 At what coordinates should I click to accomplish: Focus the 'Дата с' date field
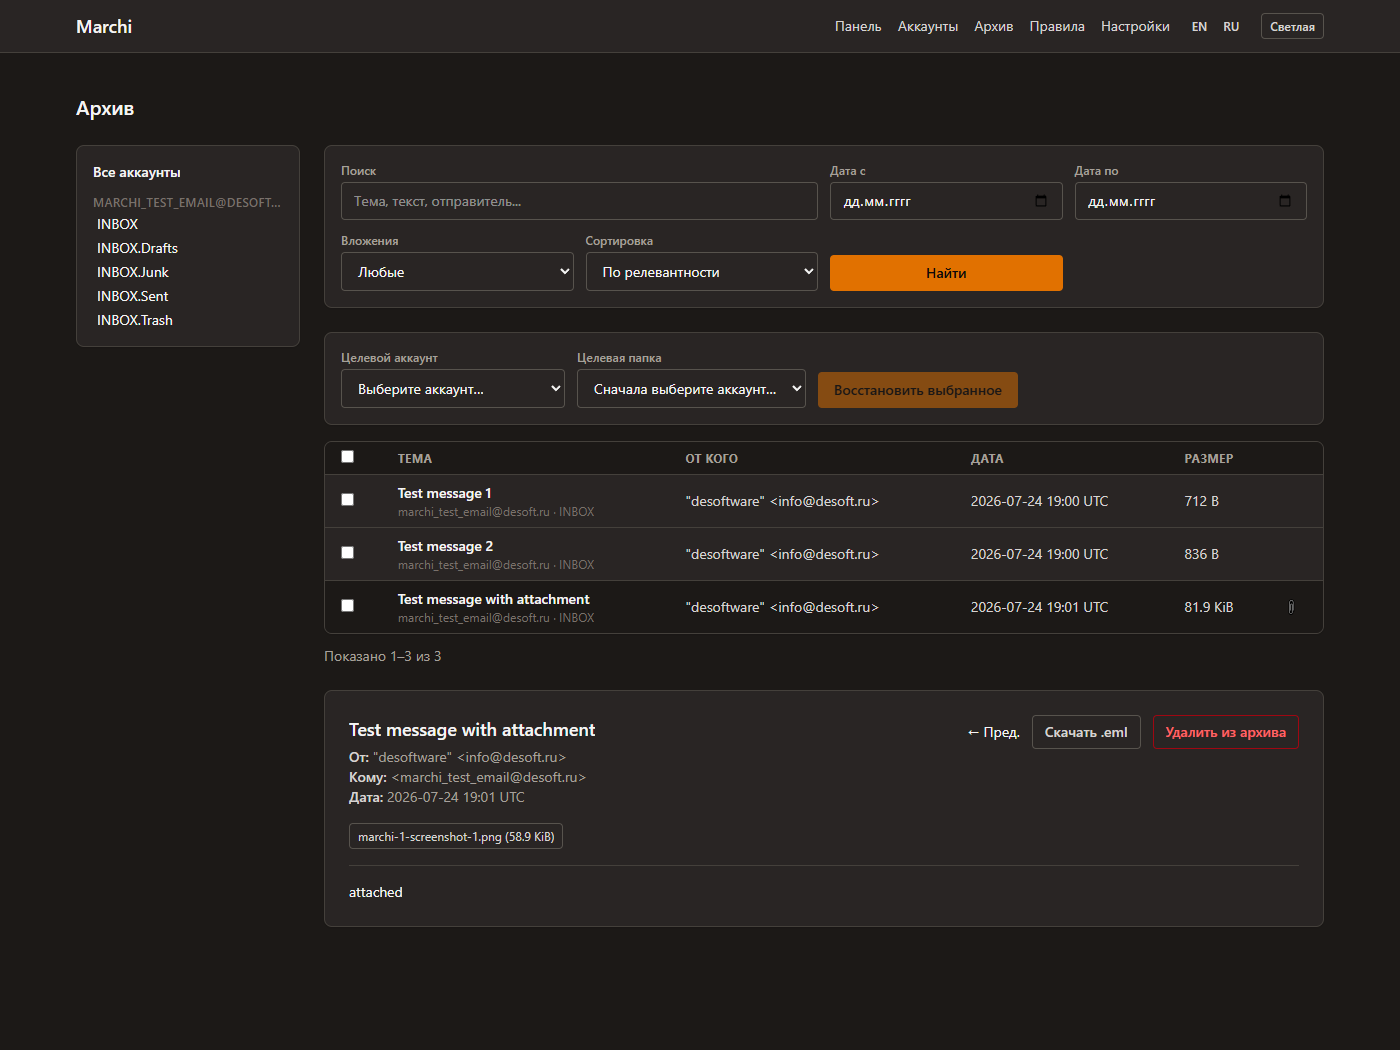click(946, 201)
